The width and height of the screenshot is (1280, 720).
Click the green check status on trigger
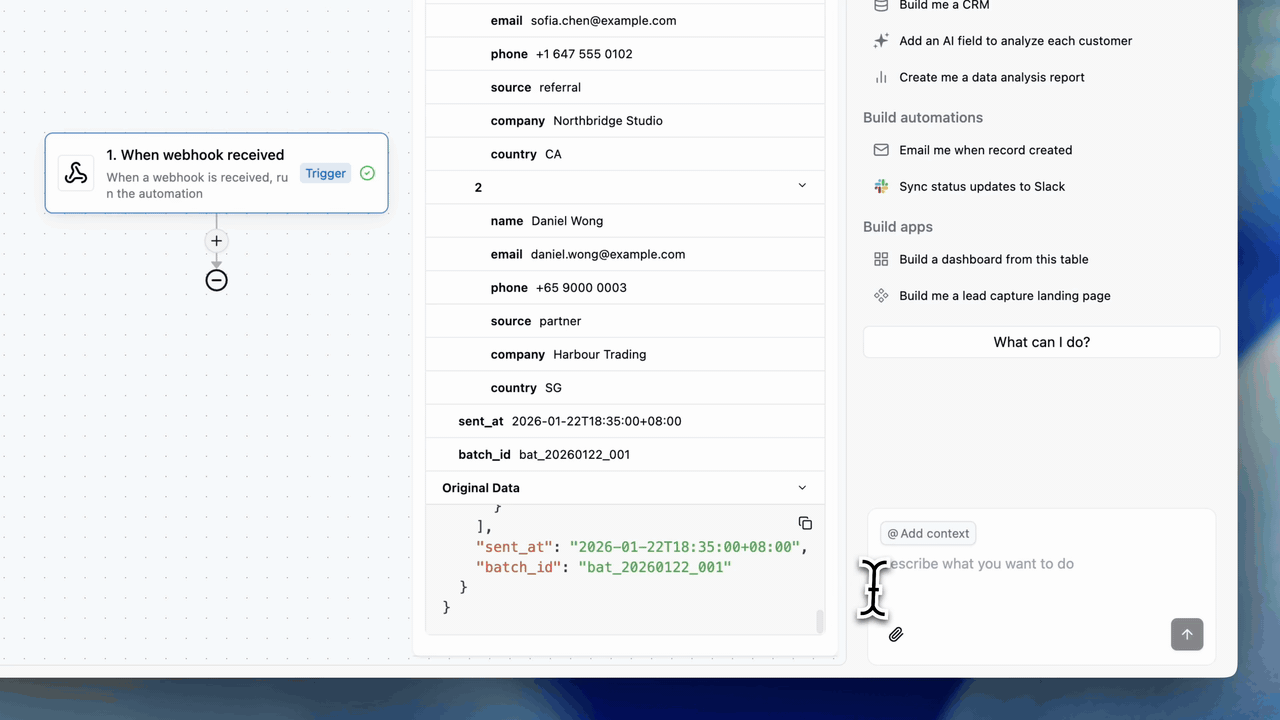pyautogui.click(x=367, y=173)
